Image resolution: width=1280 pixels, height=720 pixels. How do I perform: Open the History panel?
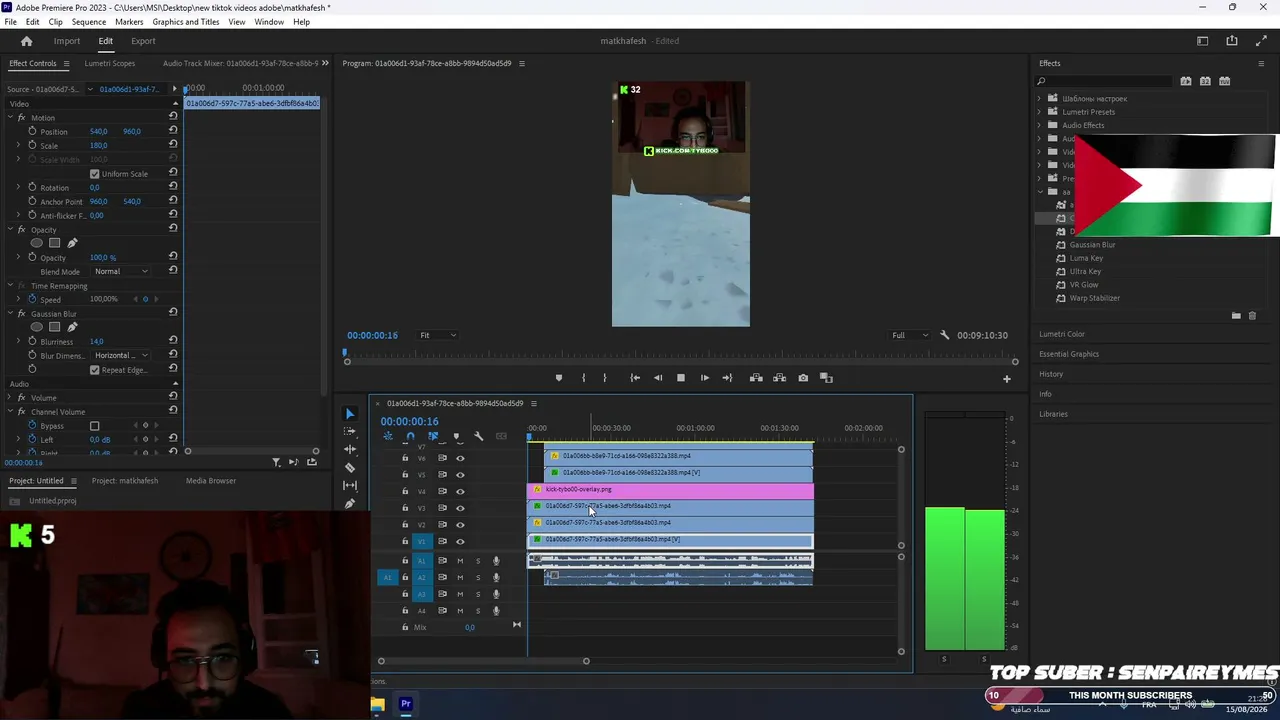click(x=1051, y=374)
